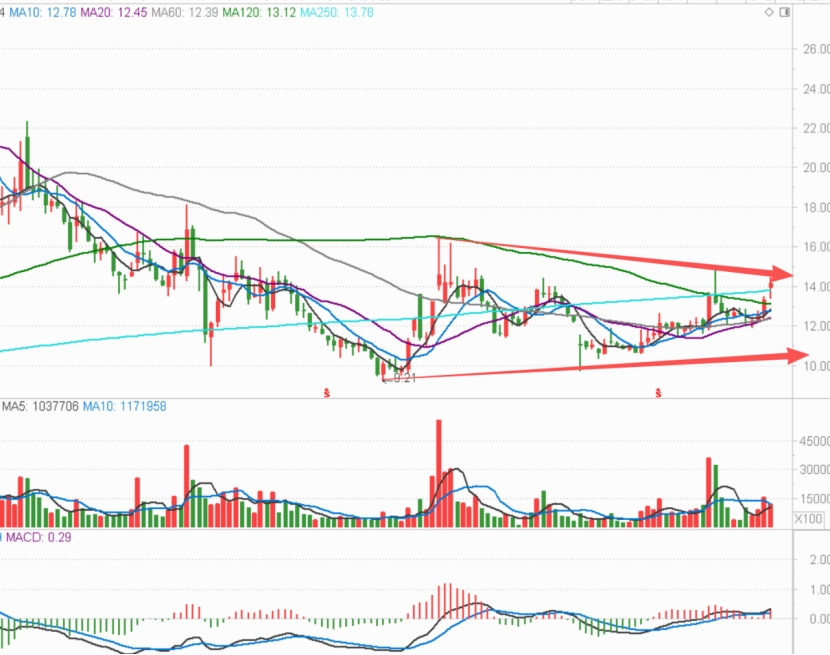Screen dimensions: 830x655
Task: Click the tall green candle peaking near 22.00
Action: click(28, 159)
